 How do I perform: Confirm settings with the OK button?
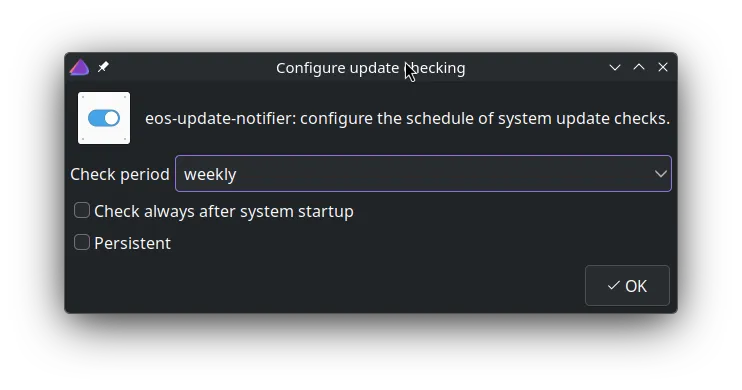coord(627,285)
